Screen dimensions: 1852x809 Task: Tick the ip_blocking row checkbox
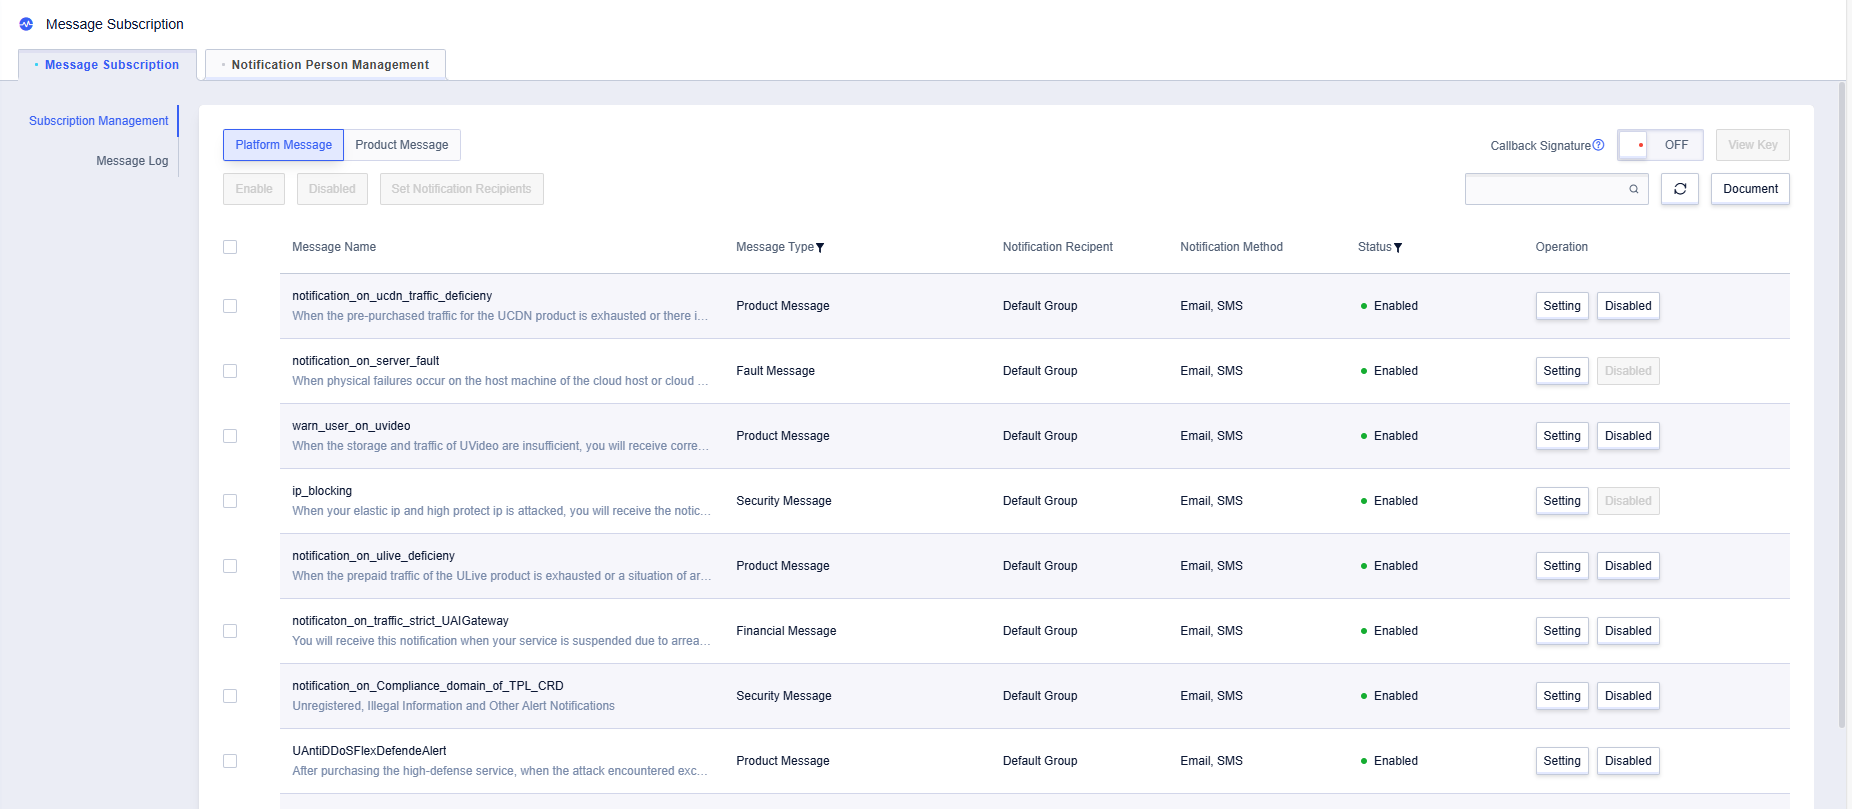coord(230,501)
